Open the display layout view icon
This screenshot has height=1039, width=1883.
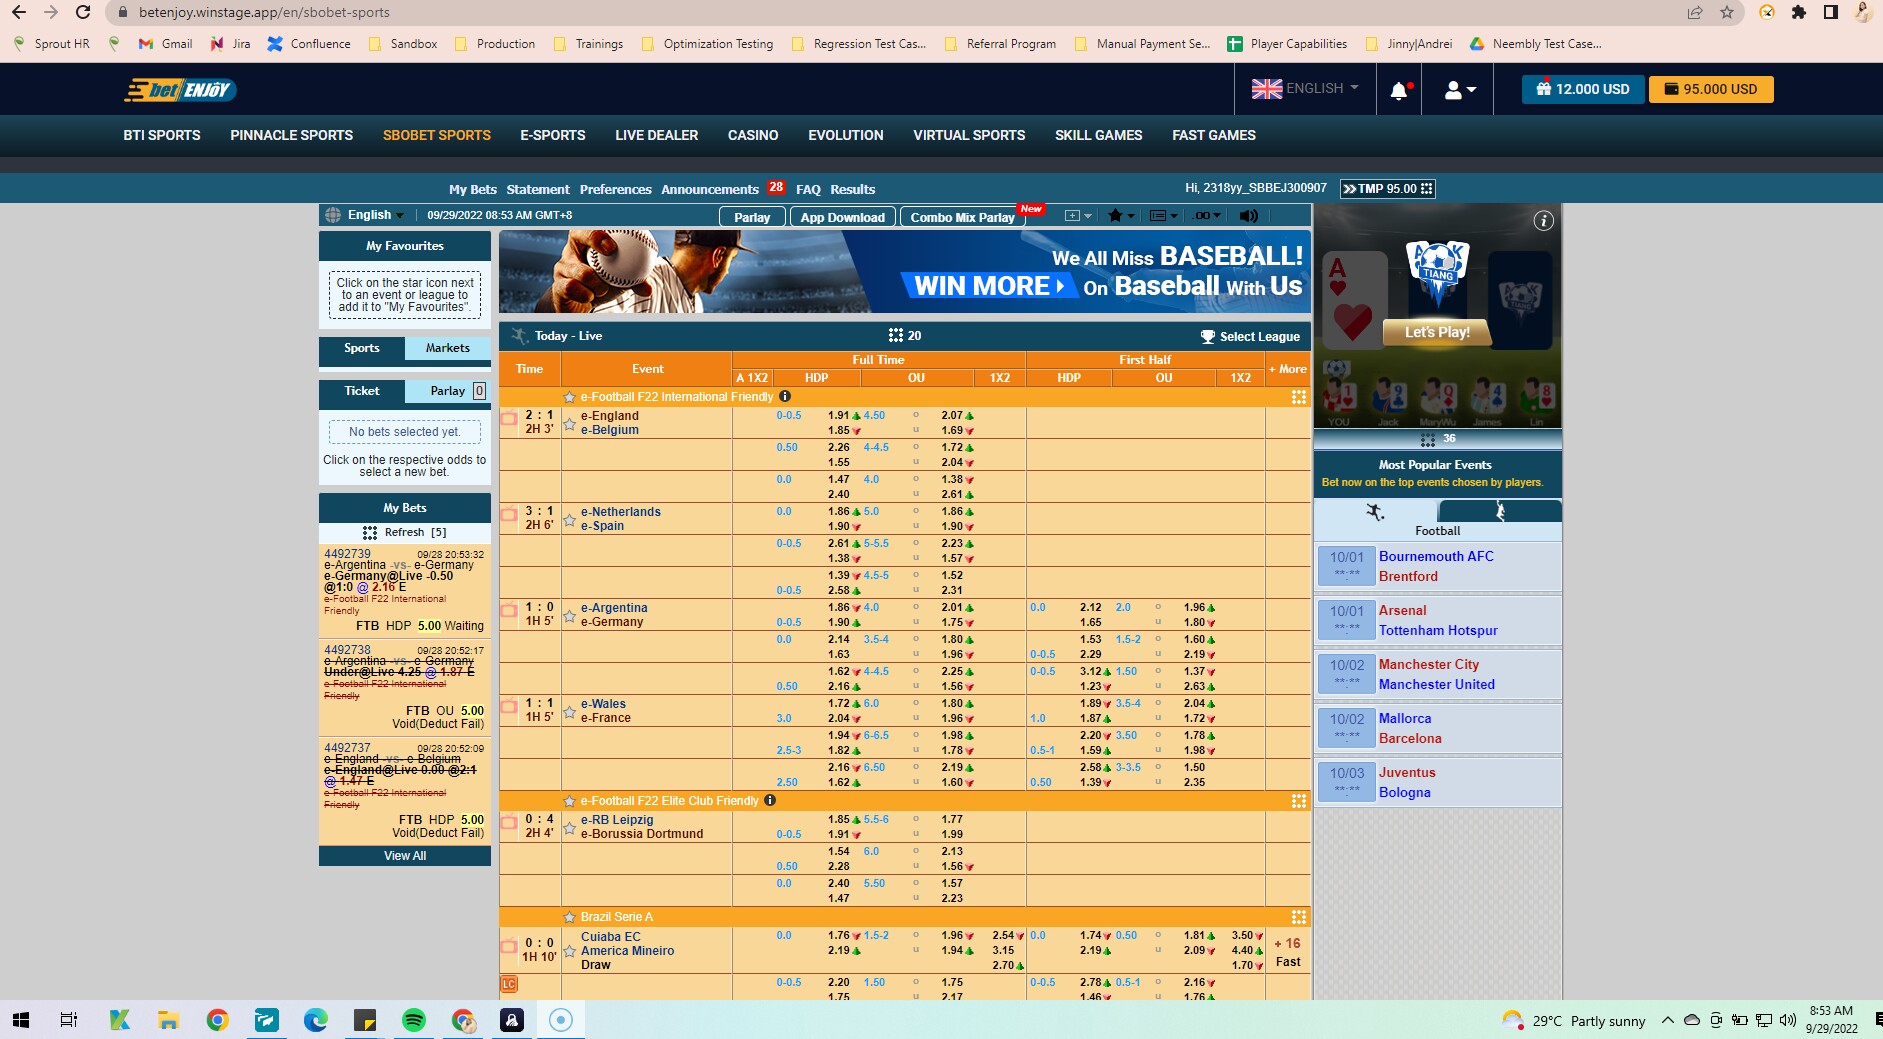tap(1159, 215)
